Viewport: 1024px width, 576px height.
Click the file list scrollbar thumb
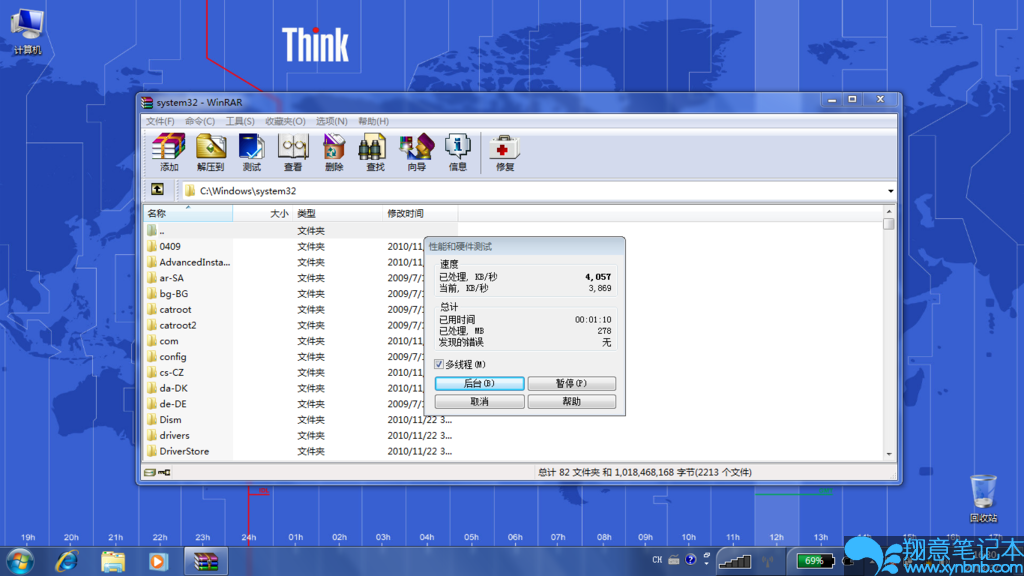click(888, 224)
